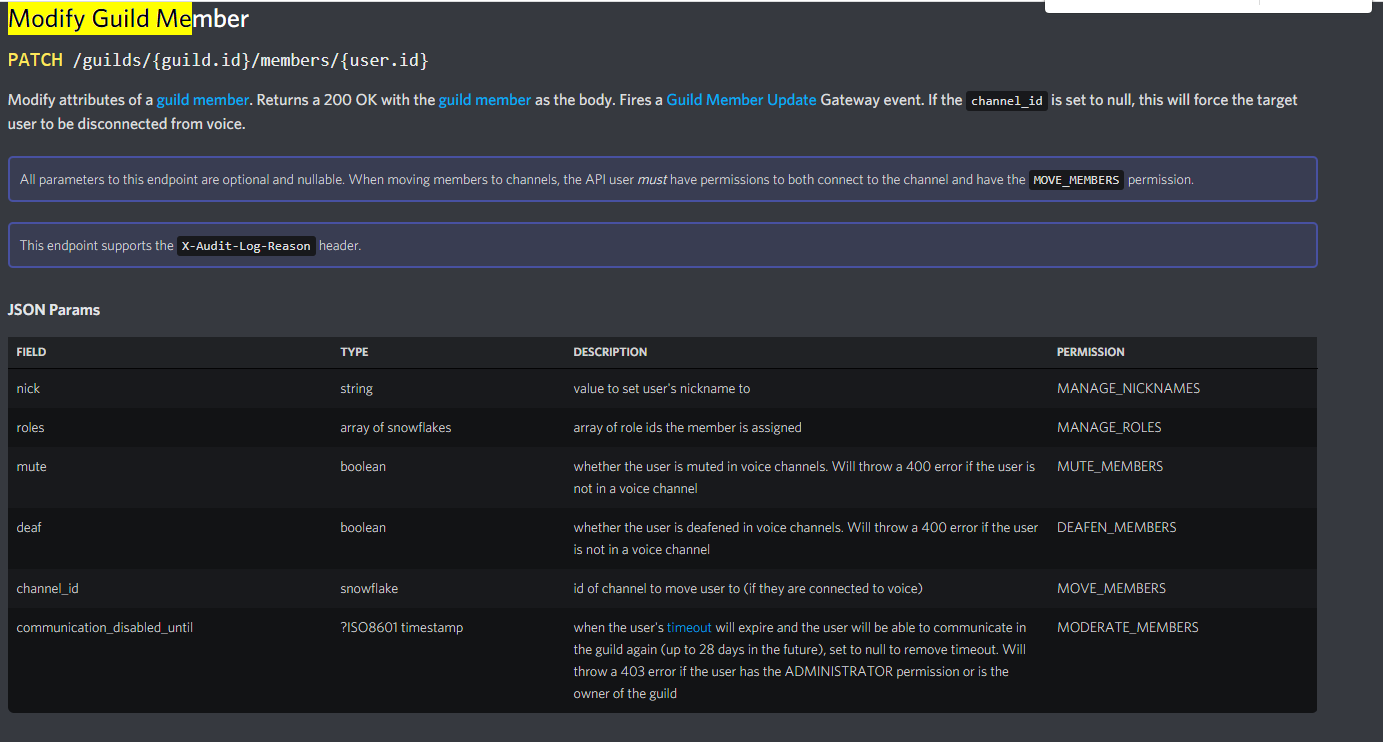Viewport: 1383px width, 742px height.
Task: Click channel_id inline code in intro paragraph
Action: coord(1007,101)
